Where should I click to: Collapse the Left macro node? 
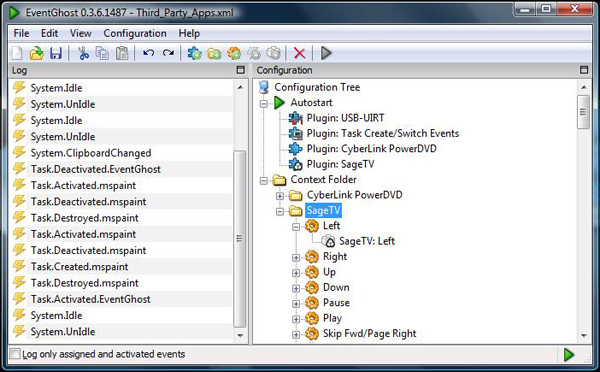(296, 227)
